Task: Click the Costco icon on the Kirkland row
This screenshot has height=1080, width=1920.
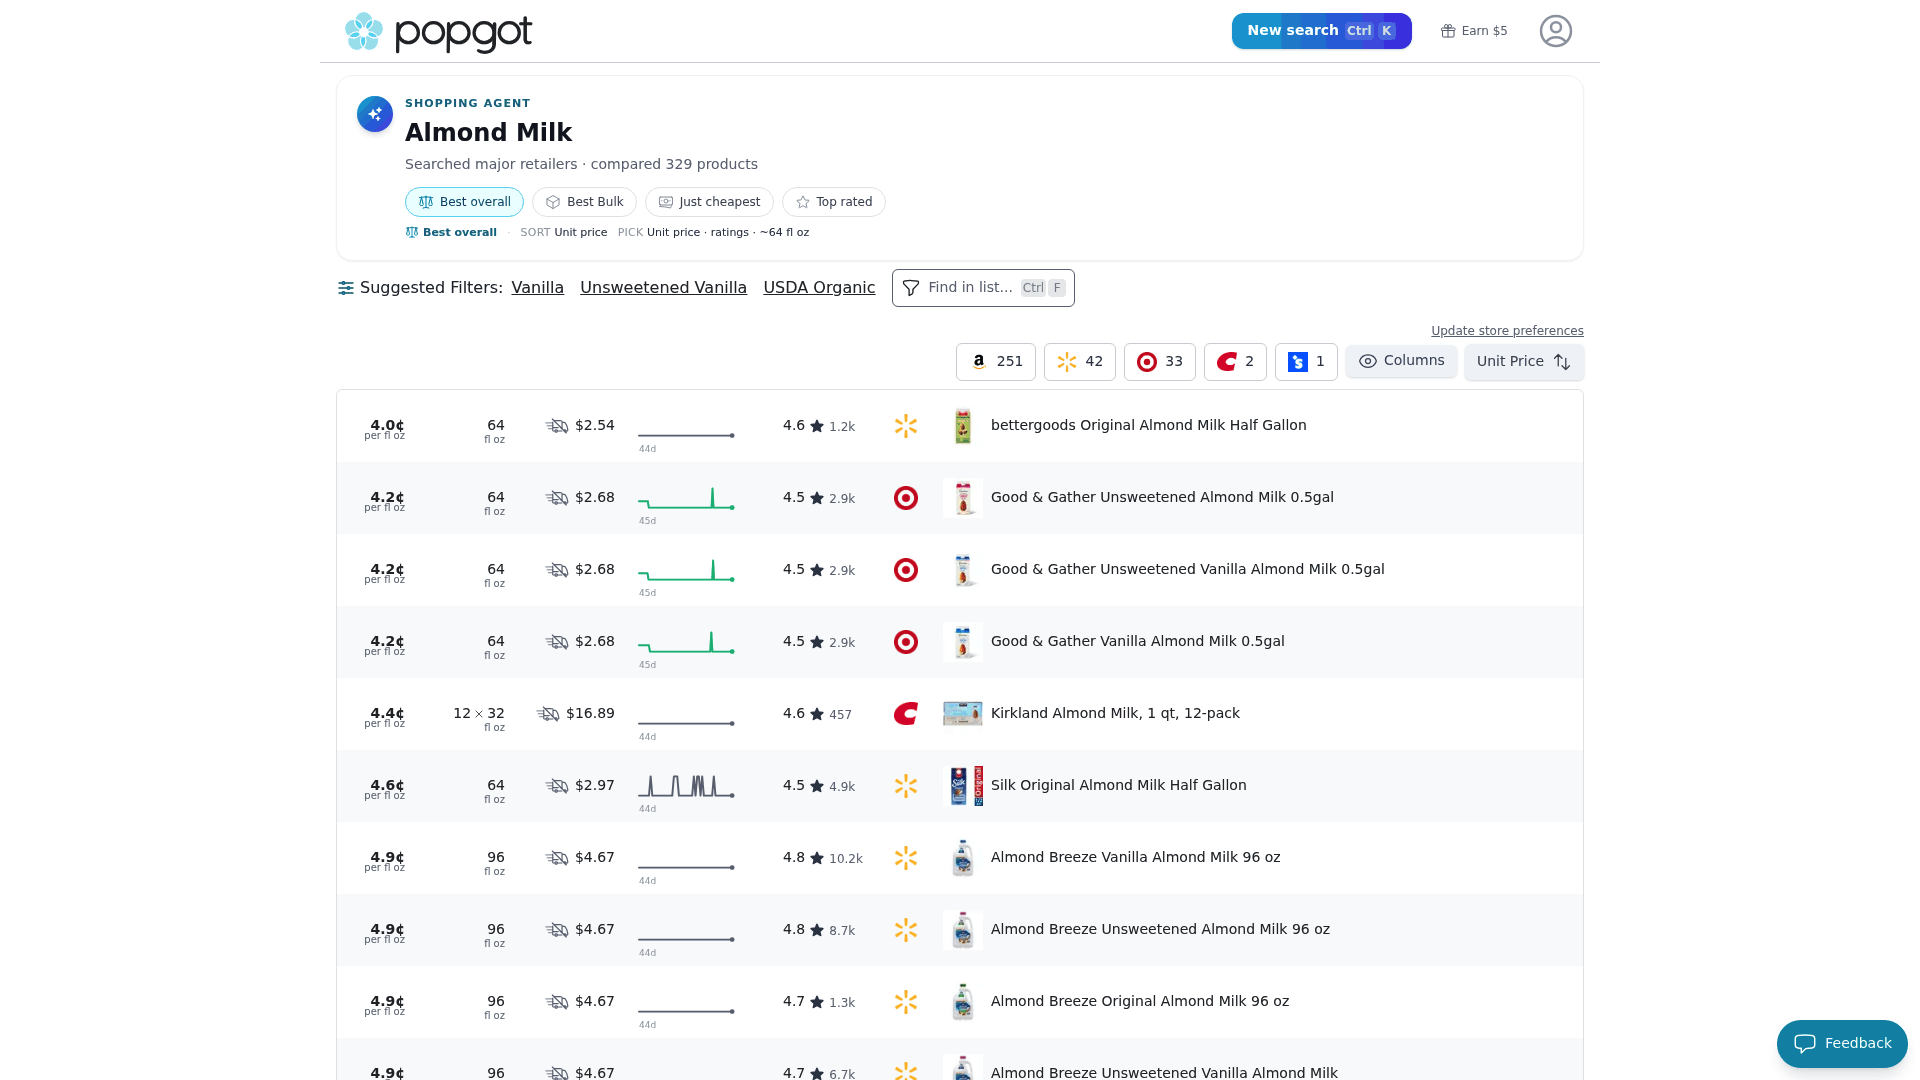Action: click(906, 714)
